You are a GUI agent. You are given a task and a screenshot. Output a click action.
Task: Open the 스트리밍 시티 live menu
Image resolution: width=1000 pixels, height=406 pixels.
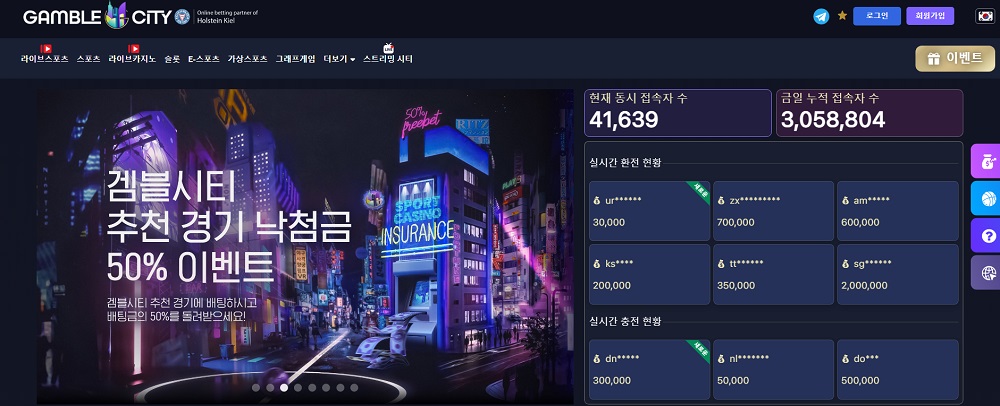point(388,59)
